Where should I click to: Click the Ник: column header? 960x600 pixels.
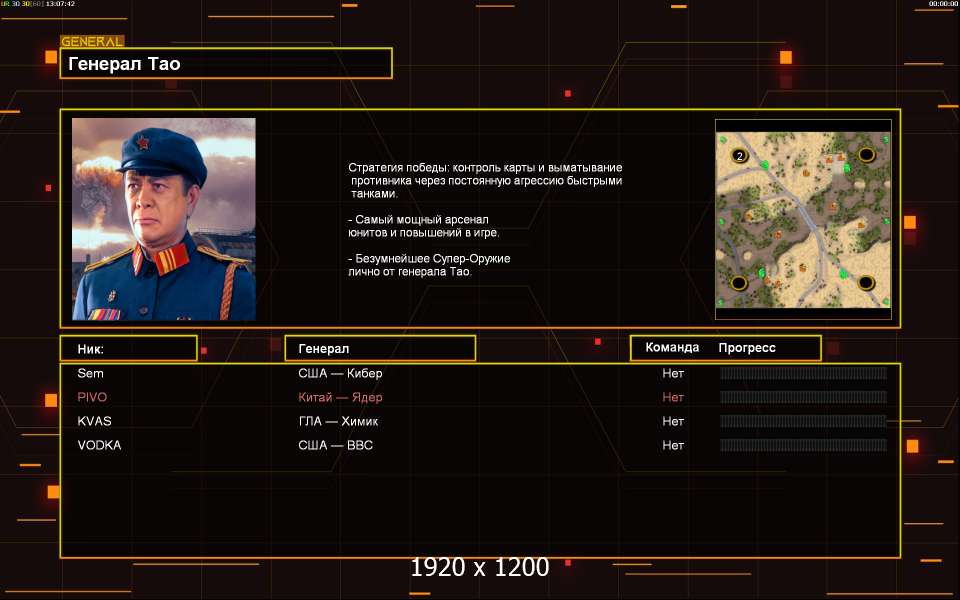click(x=129, y=348)
